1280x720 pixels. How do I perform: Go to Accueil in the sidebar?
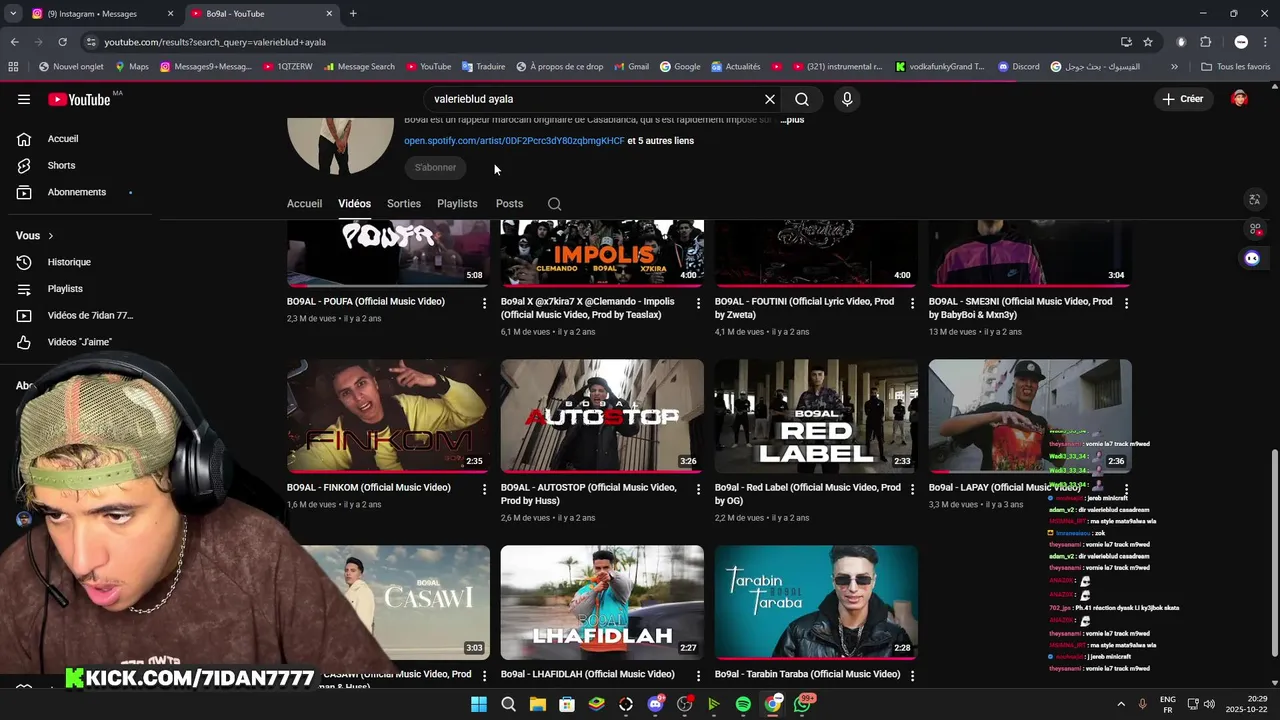(x=63, y=139)
